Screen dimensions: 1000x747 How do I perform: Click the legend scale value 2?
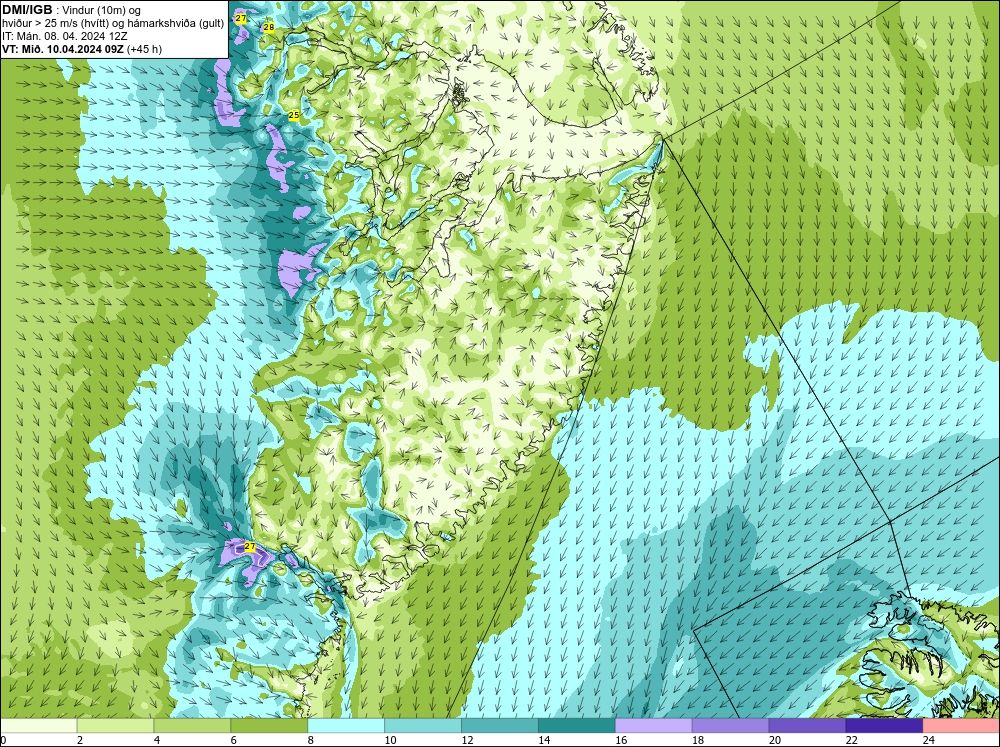tap(80, 740)
